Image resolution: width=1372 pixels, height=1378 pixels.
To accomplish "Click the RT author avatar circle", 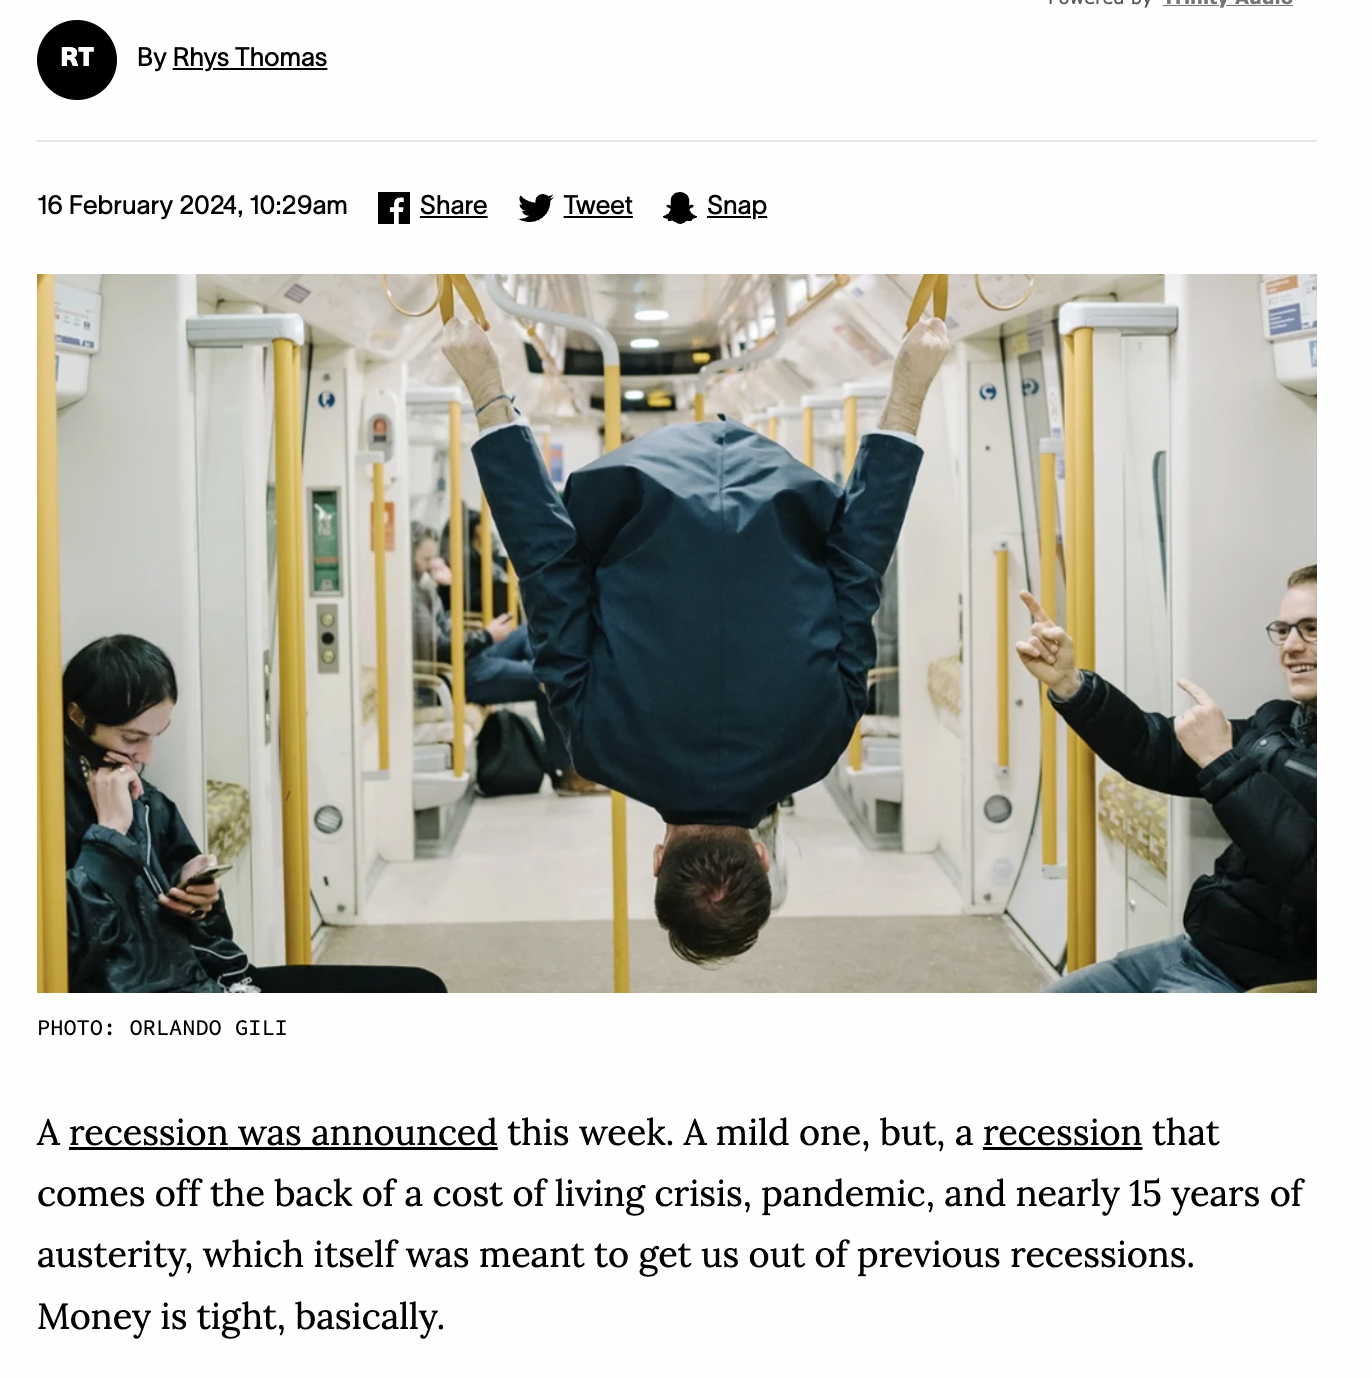I will (x=77, y=60).
